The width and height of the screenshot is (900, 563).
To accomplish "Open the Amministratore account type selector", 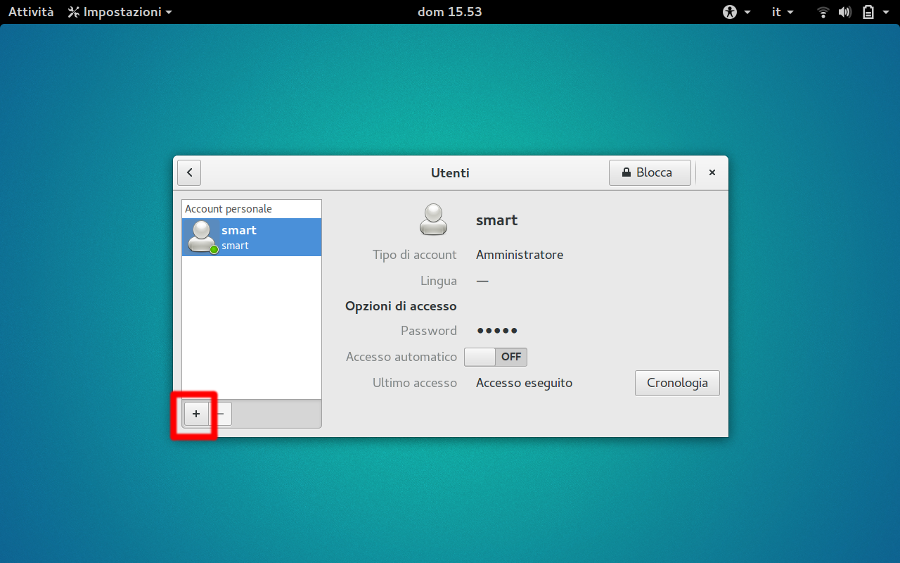I will point(519,255).
